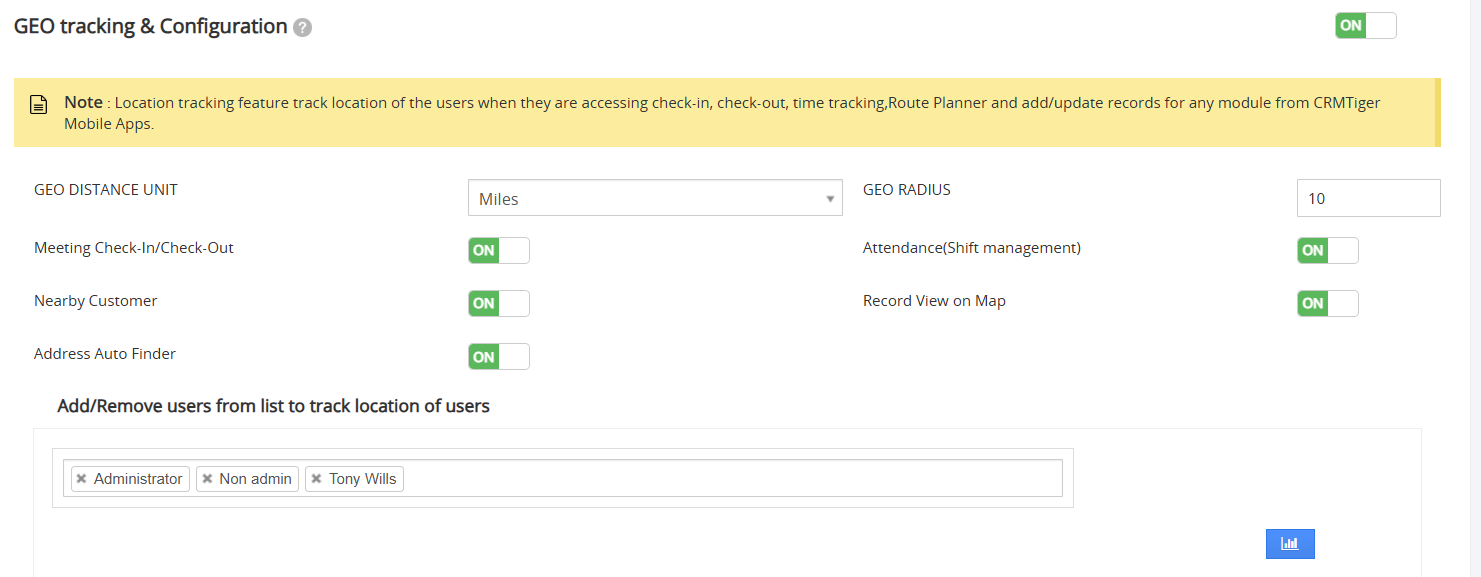Screen dimensions: 1481x577
Task: Toggle Attendance (Shift management) switch
Action: (x=1328, y=250)
